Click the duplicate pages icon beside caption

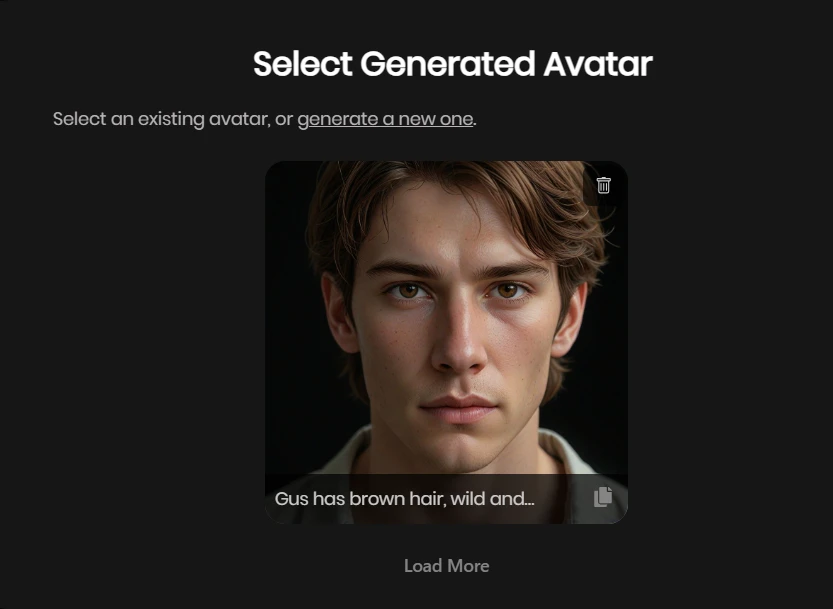click(603, 497)
